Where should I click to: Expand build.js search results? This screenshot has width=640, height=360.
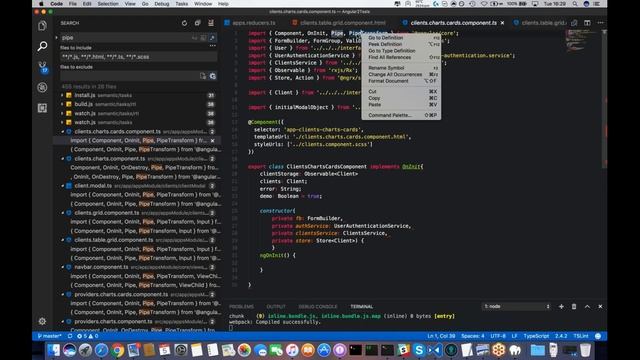coord(62,104)
